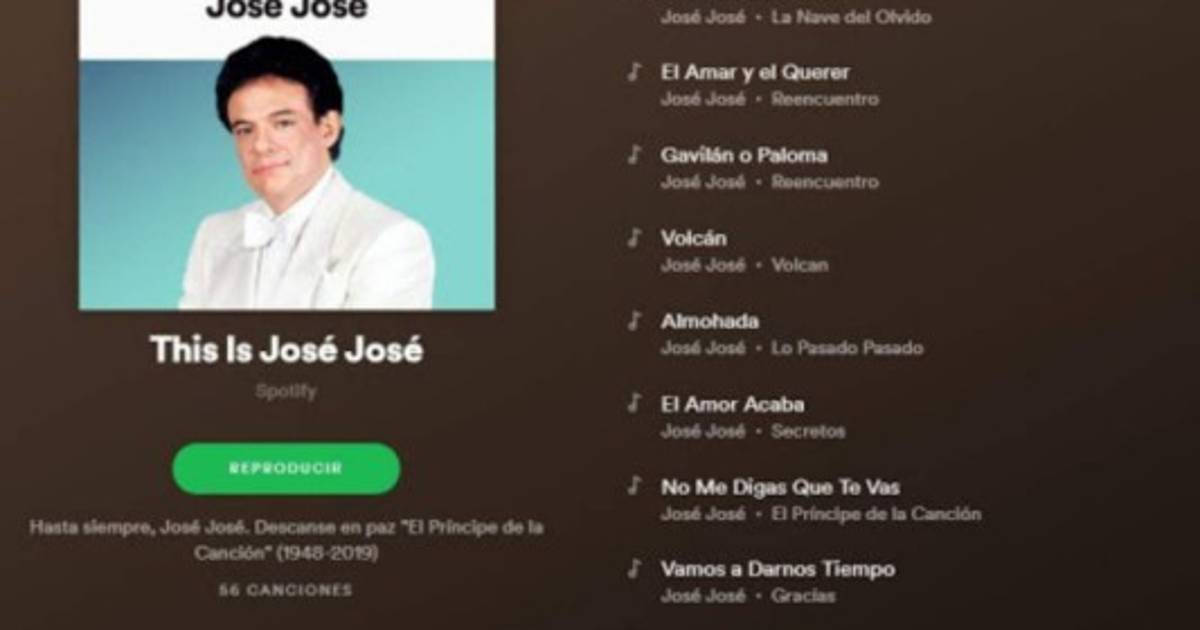Click the Spotify author name under the playlist title
Viewport: 1200px width, 630px height.
click(x=286, y=391)
